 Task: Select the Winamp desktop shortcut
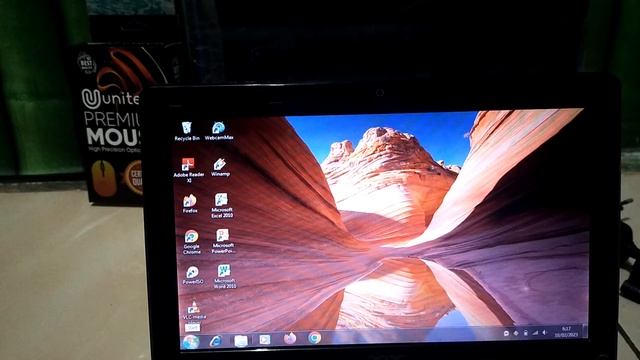(x=220, y=167)
